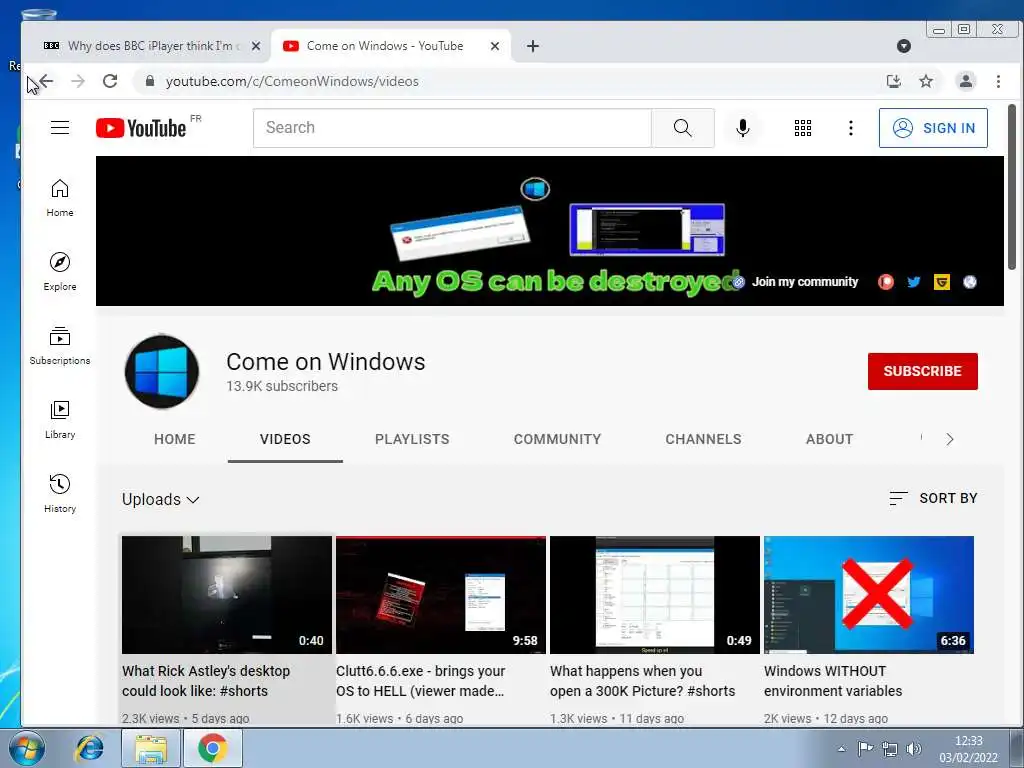This screenshot has width=1024, height=768.
Task: Open the Join my community link
Action: click(805, 281)
